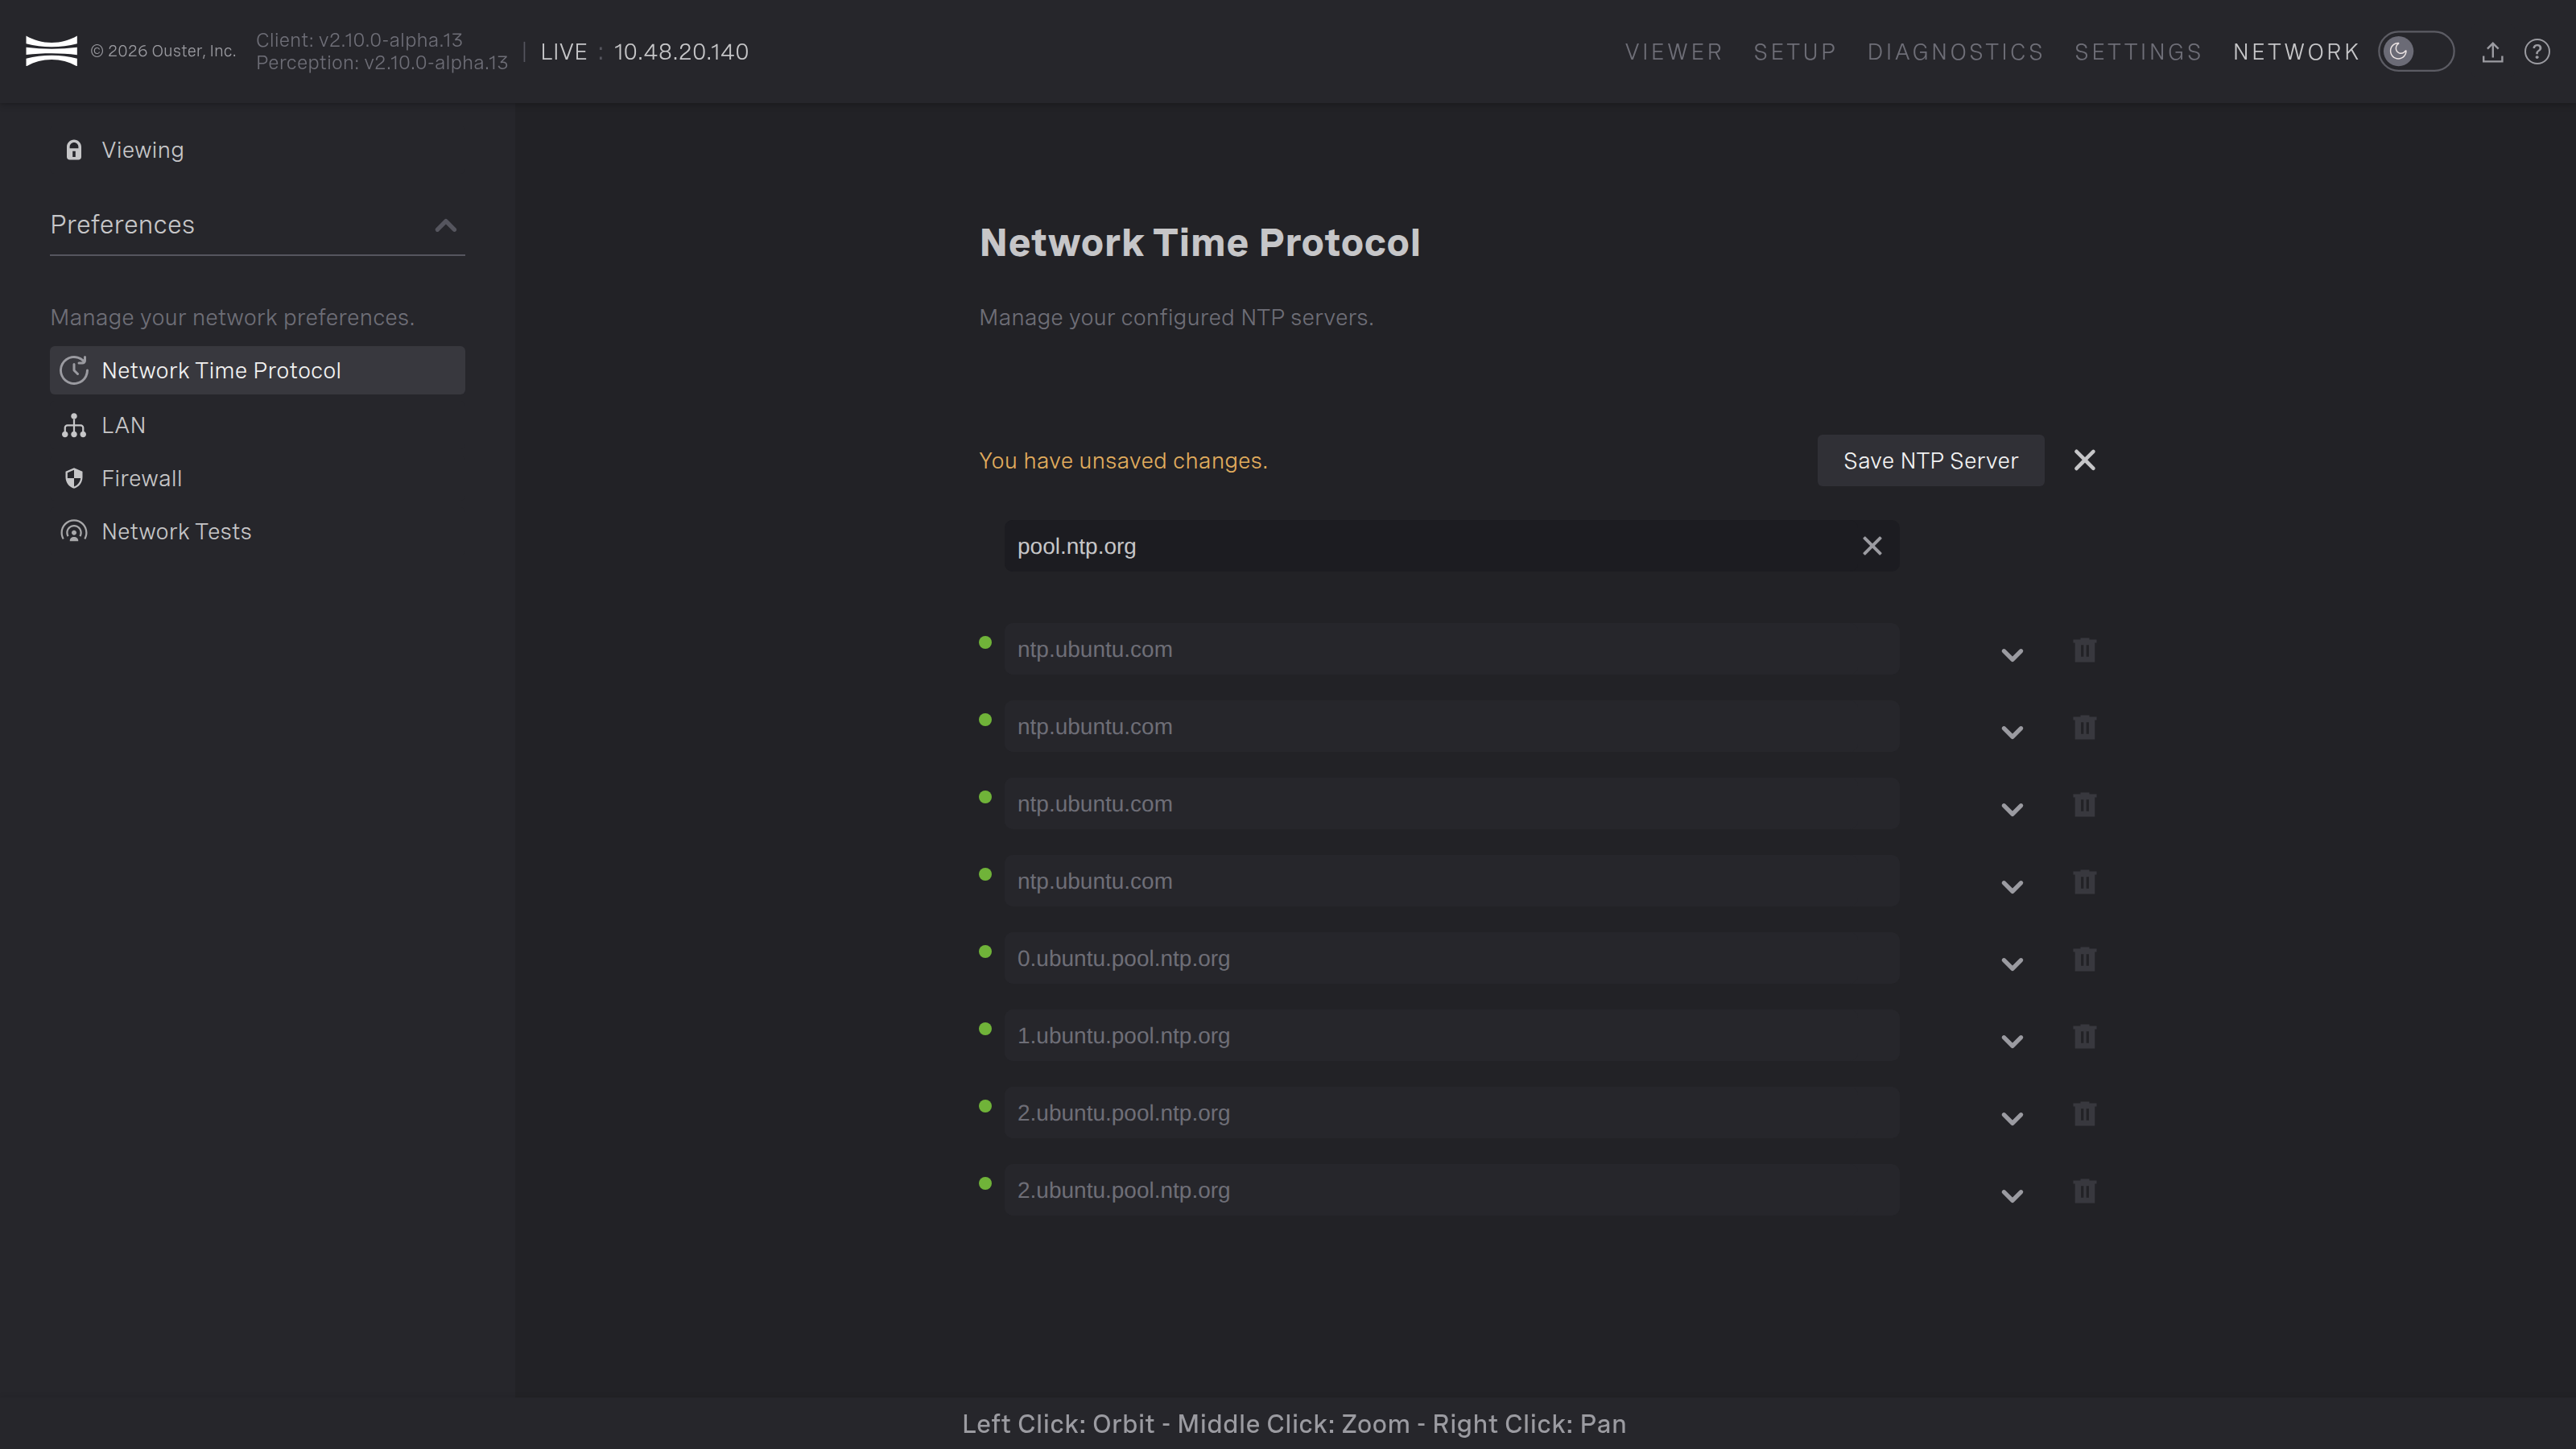Open the SETTINGS tab
This screenshot has height=1449, width=2576.
coord(2138,52)
